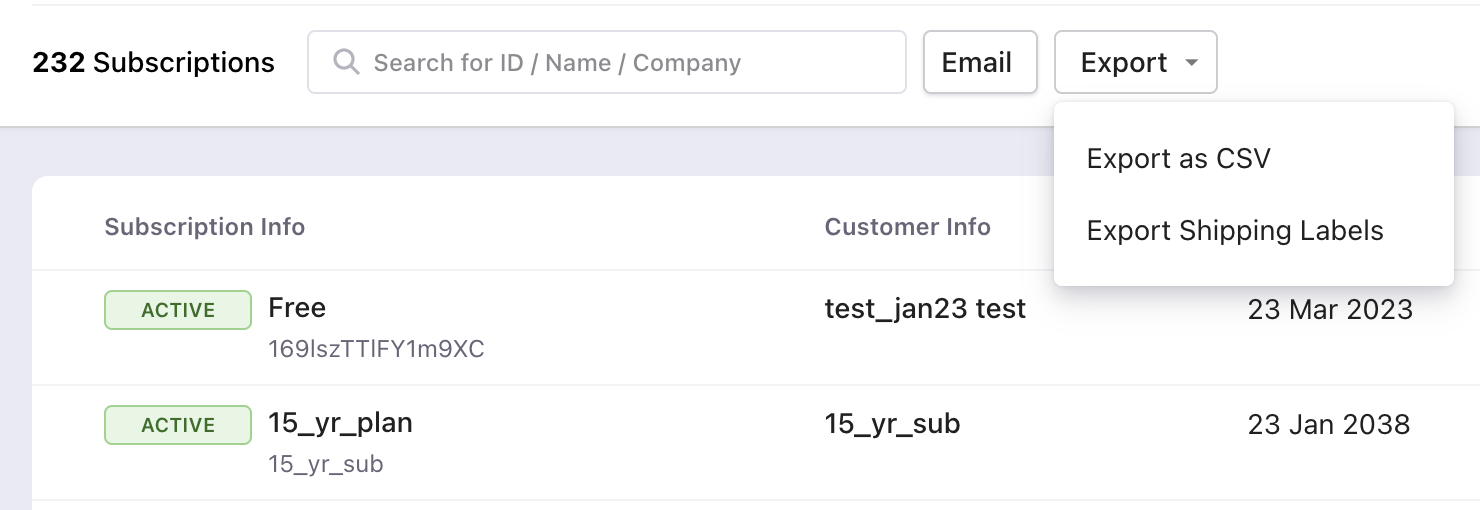Click the 15_yr_sub subscription ID text
This screenshot has height=510, width=1480.
tap(325, 464)
